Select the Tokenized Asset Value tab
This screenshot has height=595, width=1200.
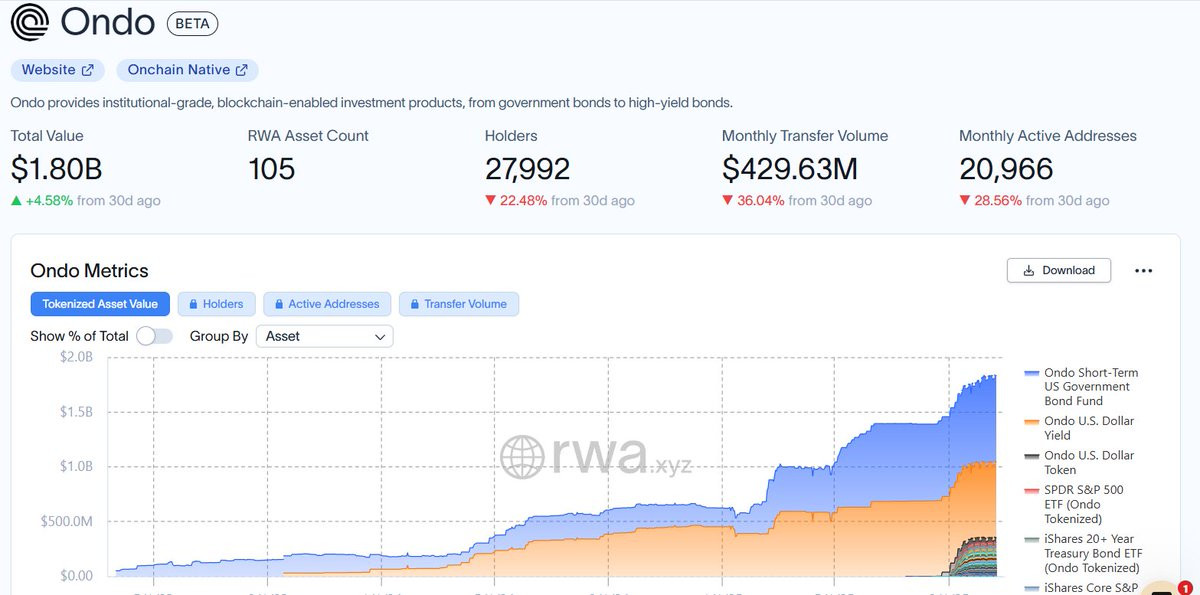(100, 304)
